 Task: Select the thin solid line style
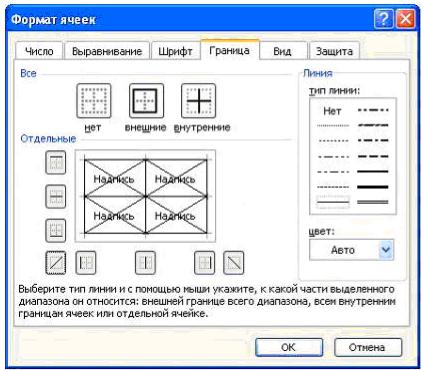pyautogui.click(x=333, y=202)
